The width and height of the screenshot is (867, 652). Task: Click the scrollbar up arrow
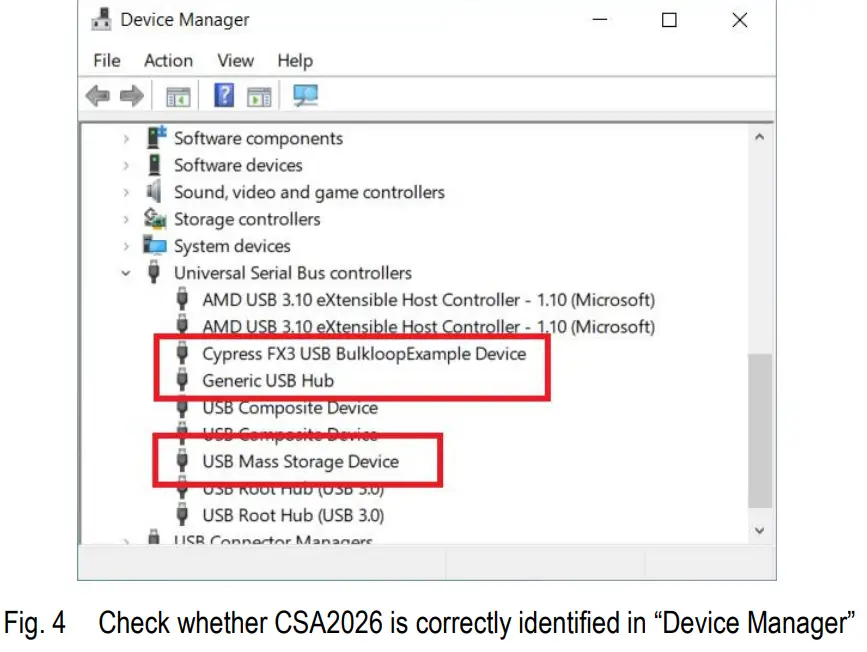(x=760, y=137)
